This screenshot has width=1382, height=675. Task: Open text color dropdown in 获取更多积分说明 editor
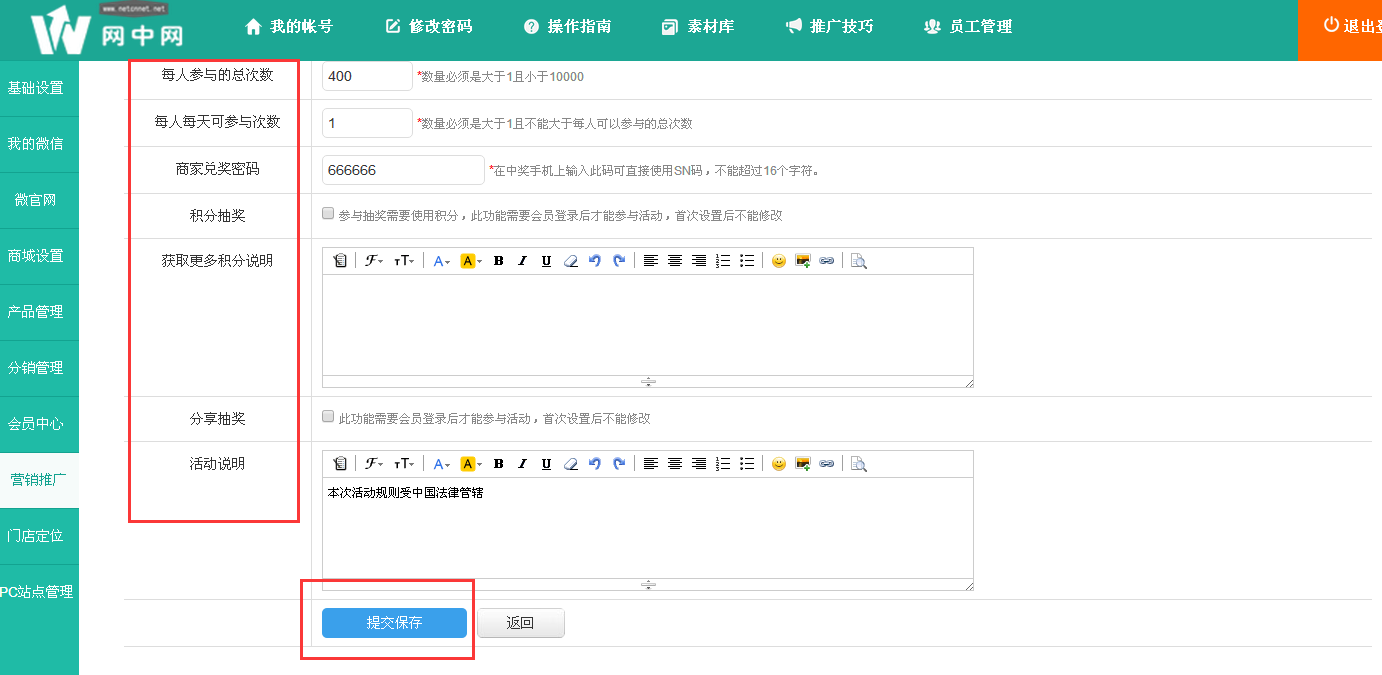[442, 261]
